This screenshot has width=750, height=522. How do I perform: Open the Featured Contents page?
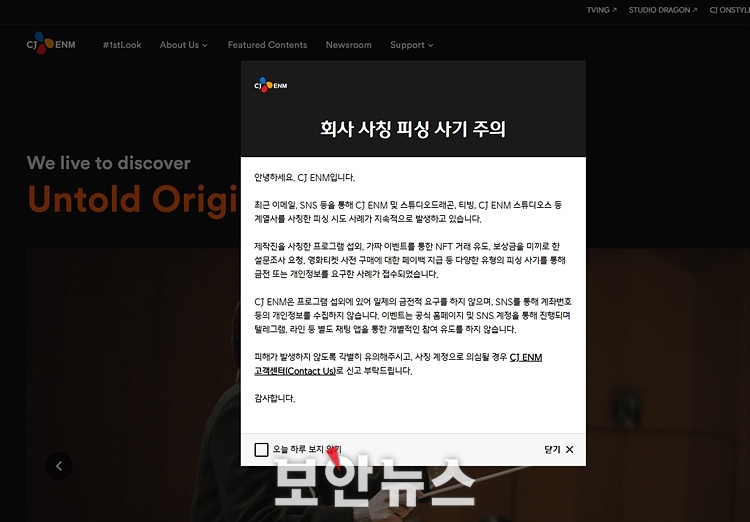(x=267, y=45)
